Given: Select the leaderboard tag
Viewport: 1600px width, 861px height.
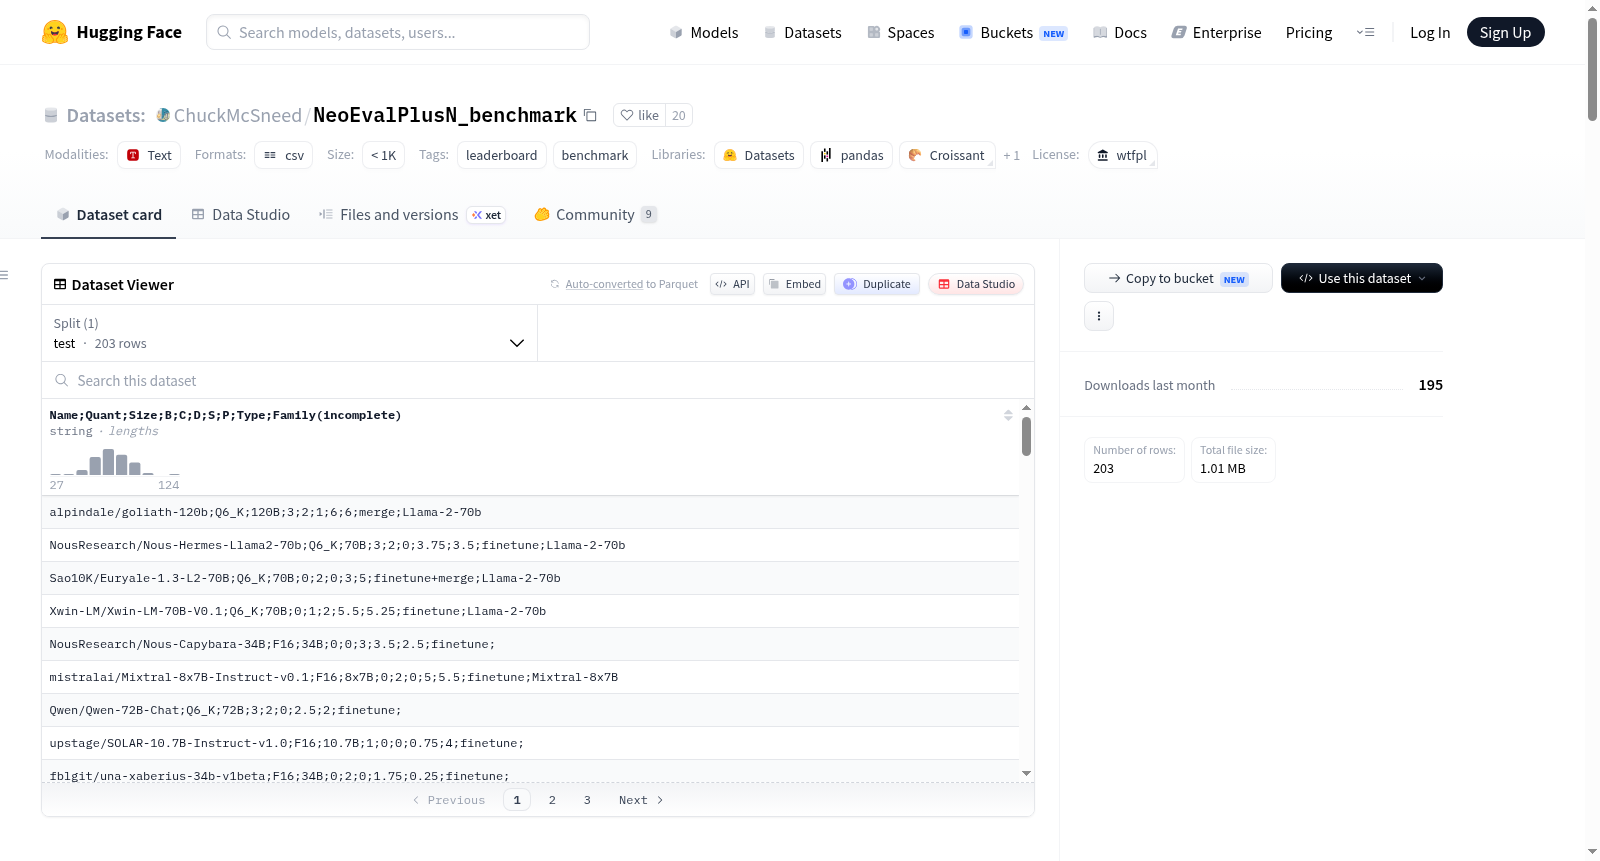Looking at the screenshot, I should coord(501,155).
